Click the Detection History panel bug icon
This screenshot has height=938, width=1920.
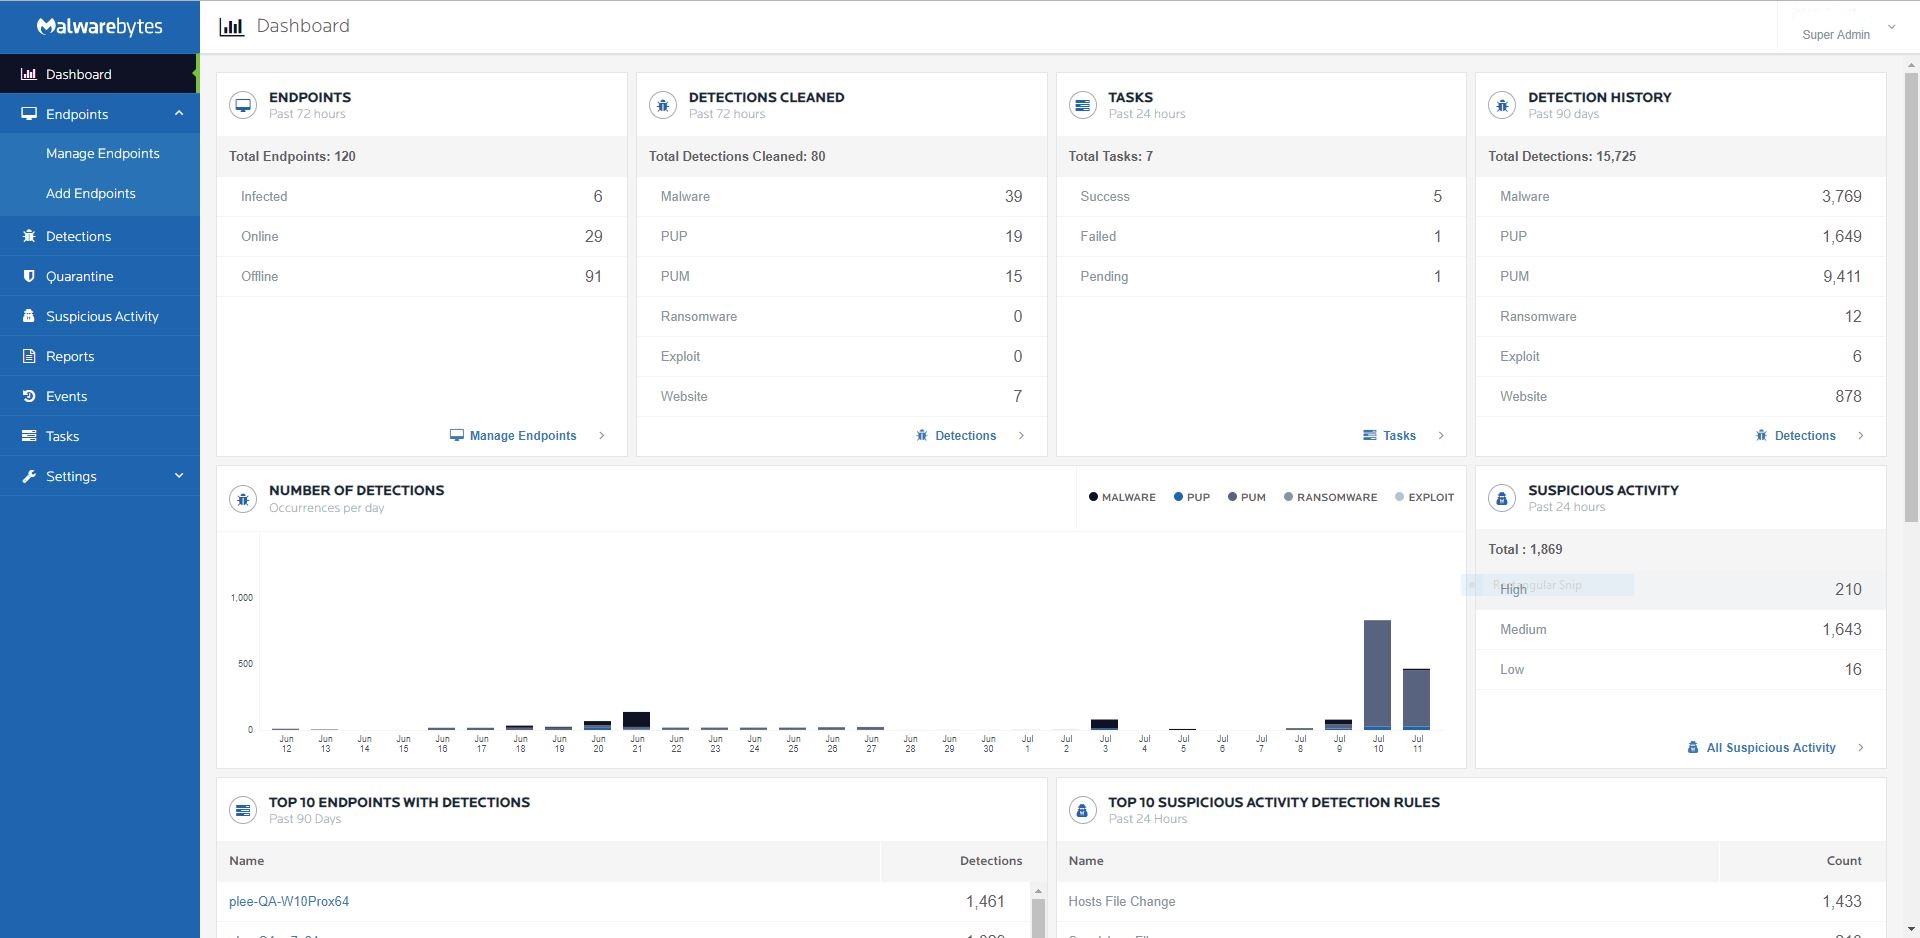coord(1502,105)
